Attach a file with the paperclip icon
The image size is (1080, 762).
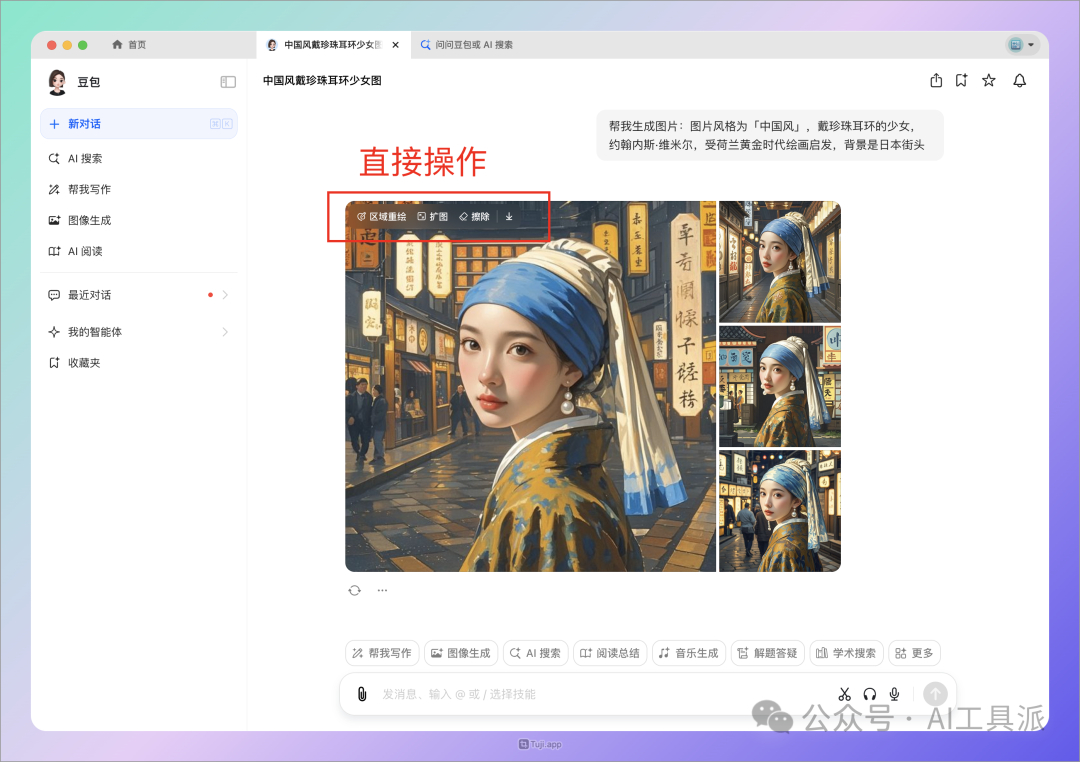361,693
